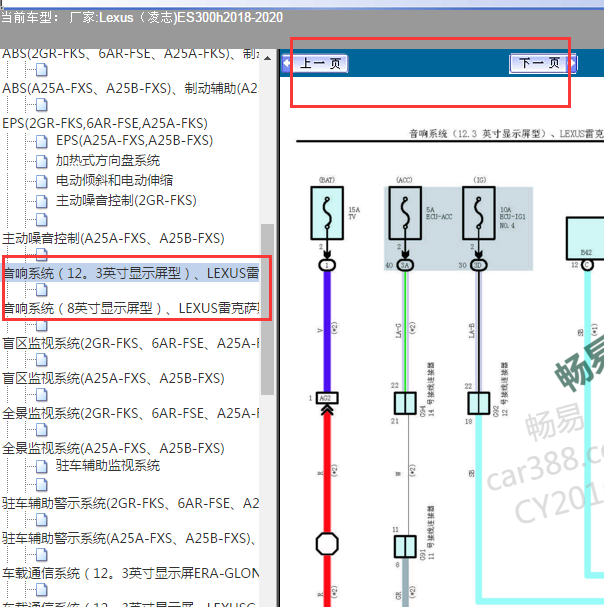Select ABS(A25A-FXS、A25B-FXS)、制动辅助 tree entry

pos(130,88)
